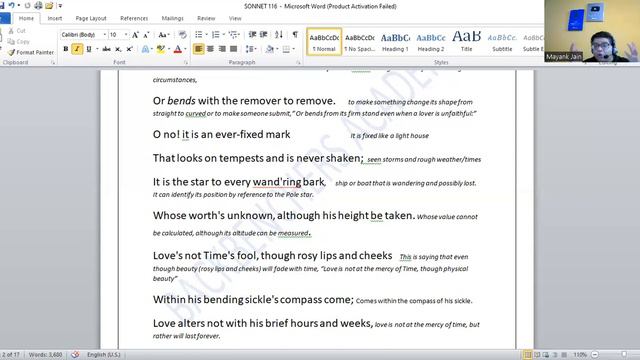The image size is (640, 360).
Task: Open the Page Layout tab
Action: point(91,18)
